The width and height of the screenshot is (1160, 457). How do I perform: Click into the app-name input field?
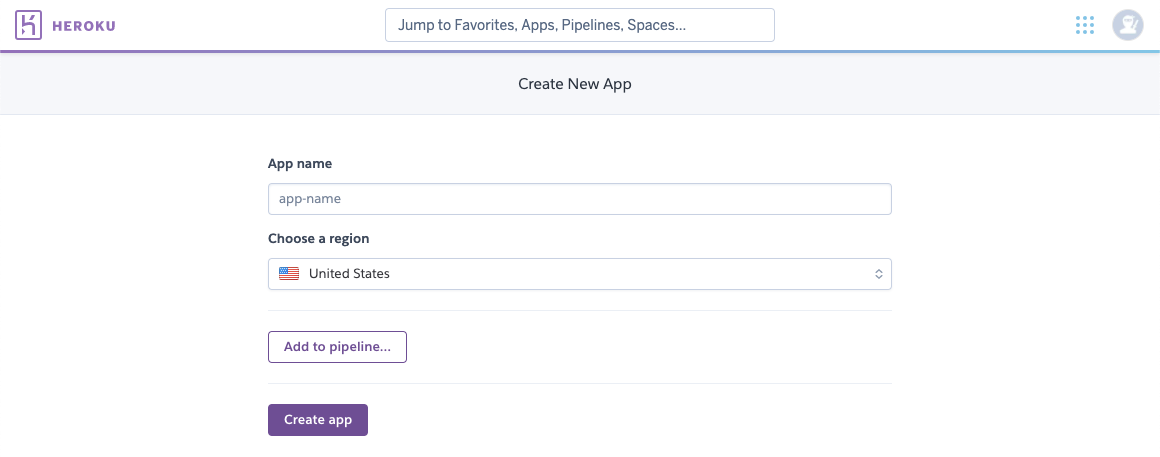coord(579,199)
